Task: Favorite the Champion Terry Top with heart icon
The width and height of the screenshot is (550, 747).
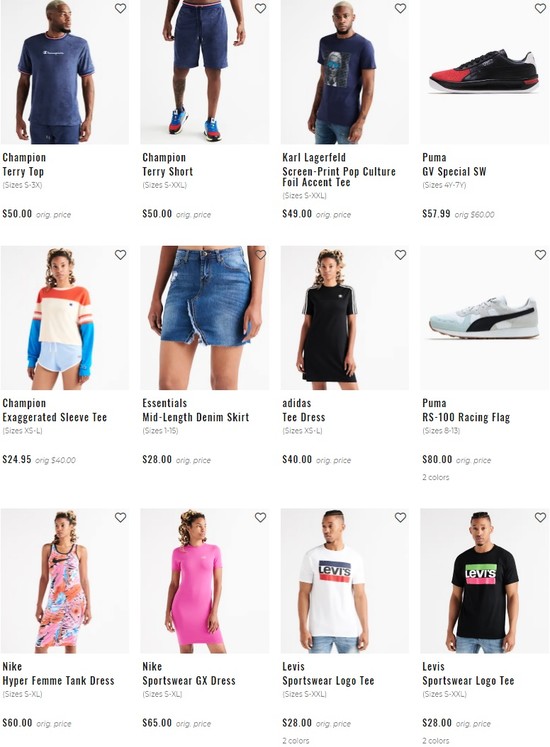Action: tap(121, 9)
